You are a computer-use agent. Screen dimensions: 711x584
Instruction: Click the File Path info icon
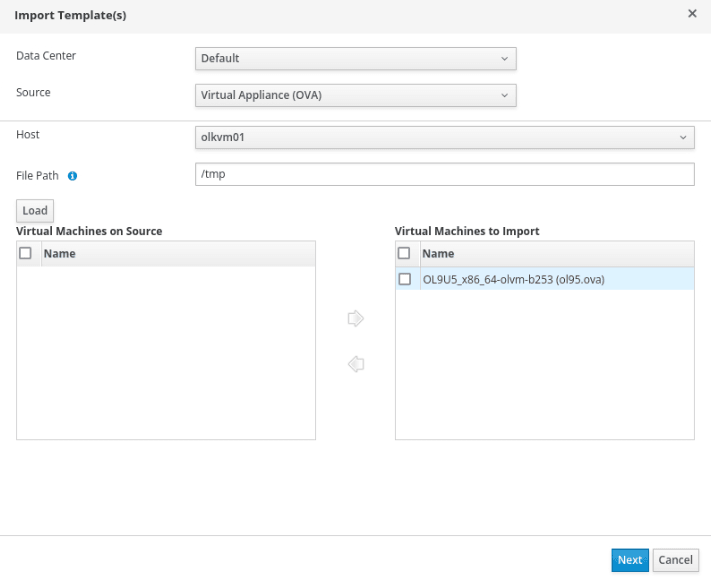pos(72,176)
